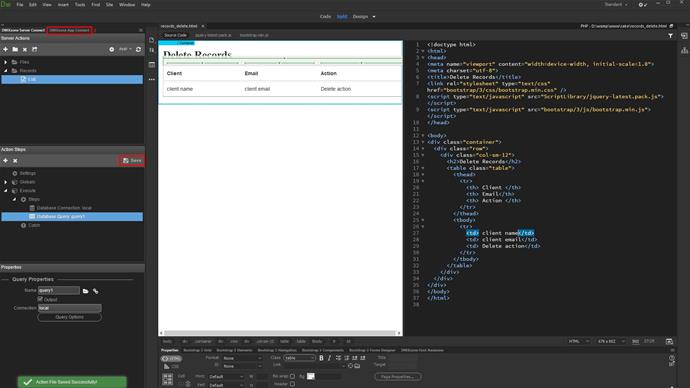This screenshot has height=388, width=690.
Task: Create new folder in Server Actions toolbar
Action: (x=15, y=49)
